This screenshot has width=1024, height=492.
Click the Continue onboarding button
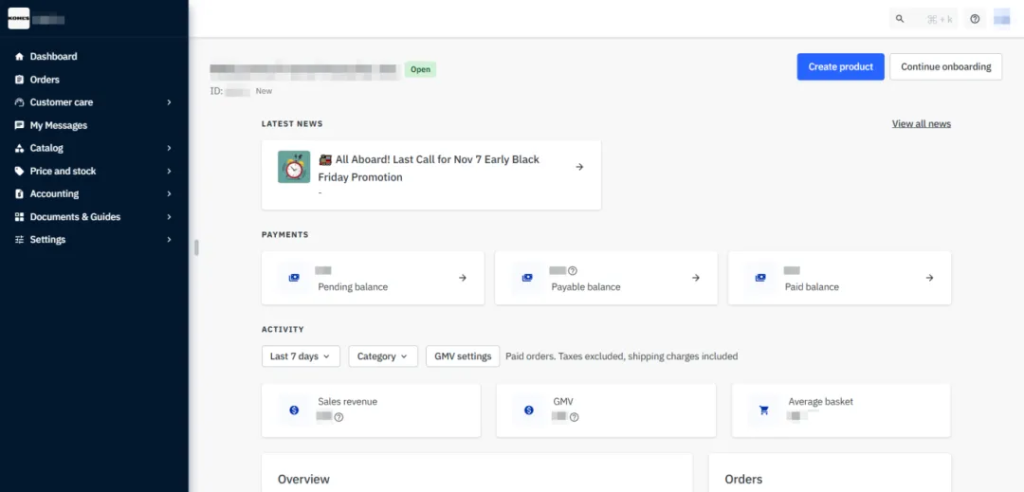pos(945,67)
